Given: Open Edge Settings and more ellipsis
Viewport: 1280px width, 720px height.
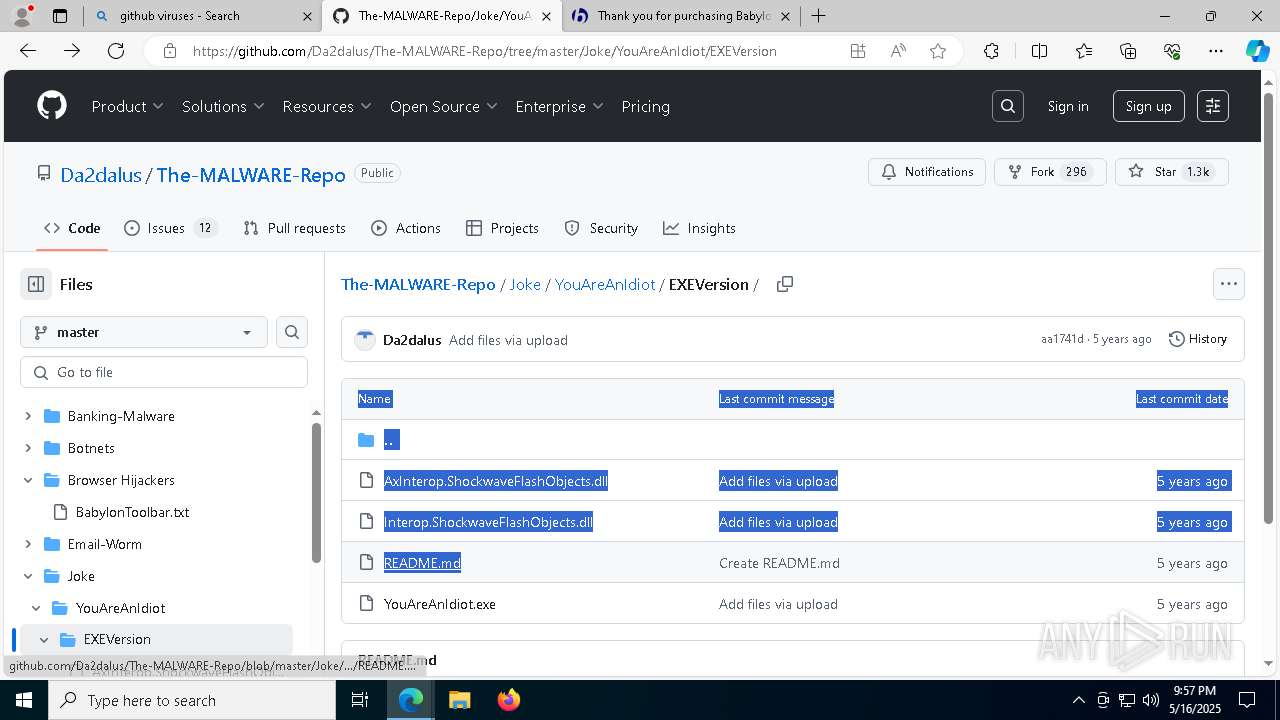Looking at the screenshot, I should point(1216,51).
